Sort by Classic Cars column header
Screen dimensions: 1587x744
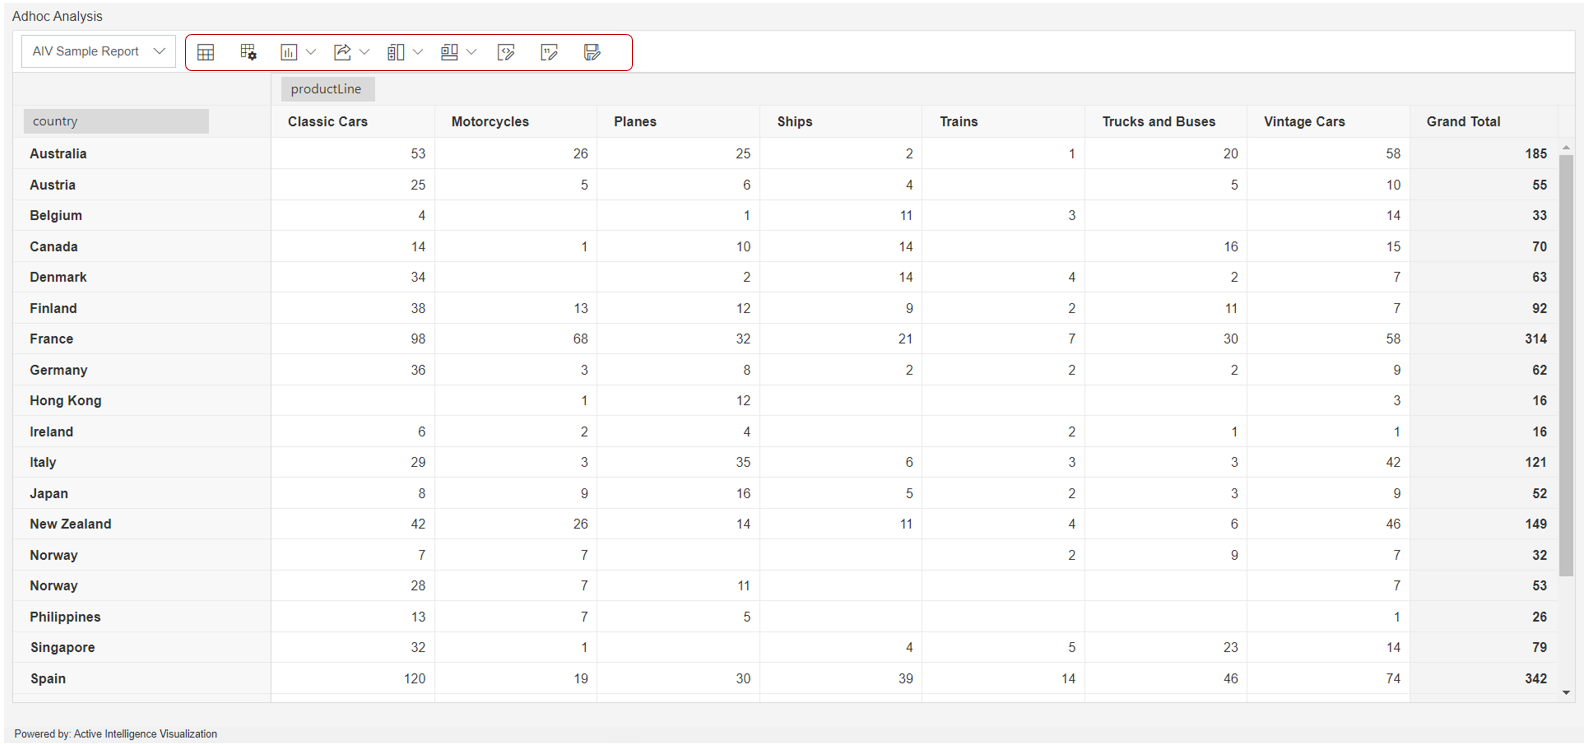[x=328, y=122]
